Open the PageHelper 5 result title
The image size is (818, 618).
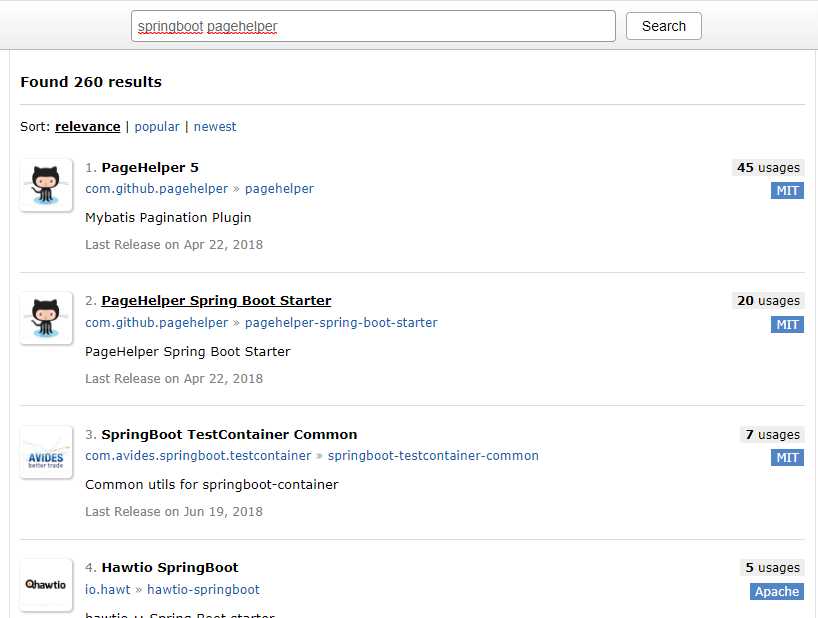(x=150, y=167)
